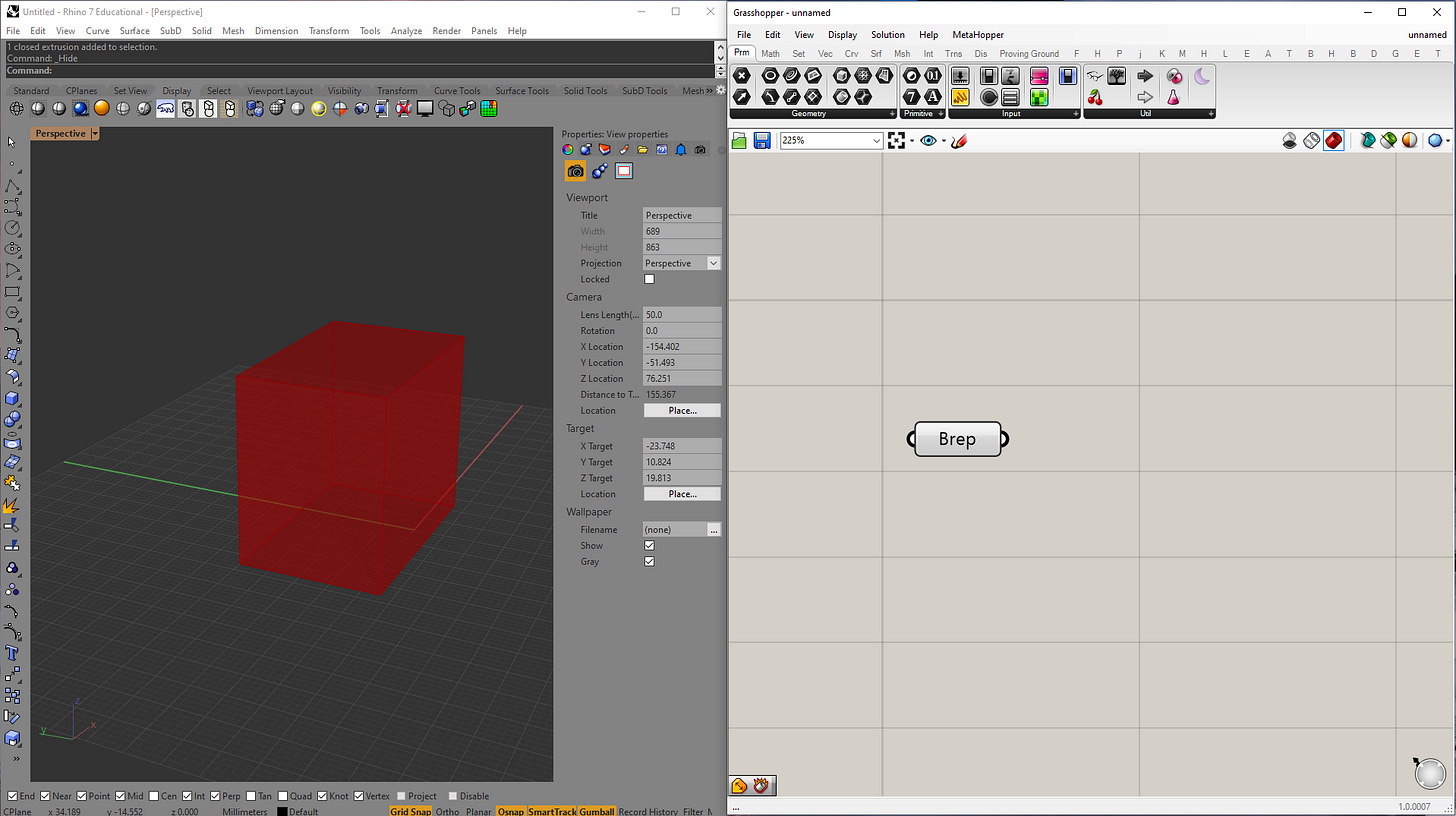Click the letter A text icon in Primitive panel
Screen dimensions: 1456x816
click(933, 97)
